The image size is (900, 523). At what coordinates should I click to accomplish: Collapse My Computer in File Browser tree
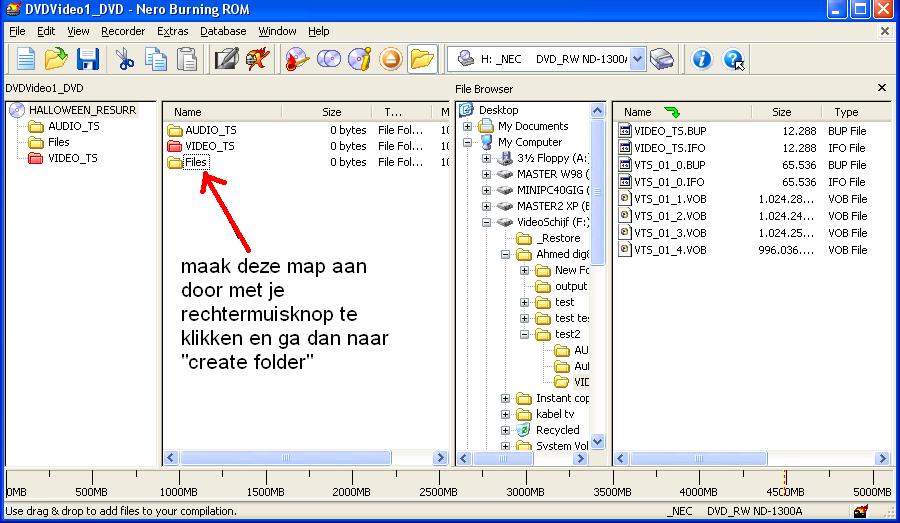tap(467, 142)
